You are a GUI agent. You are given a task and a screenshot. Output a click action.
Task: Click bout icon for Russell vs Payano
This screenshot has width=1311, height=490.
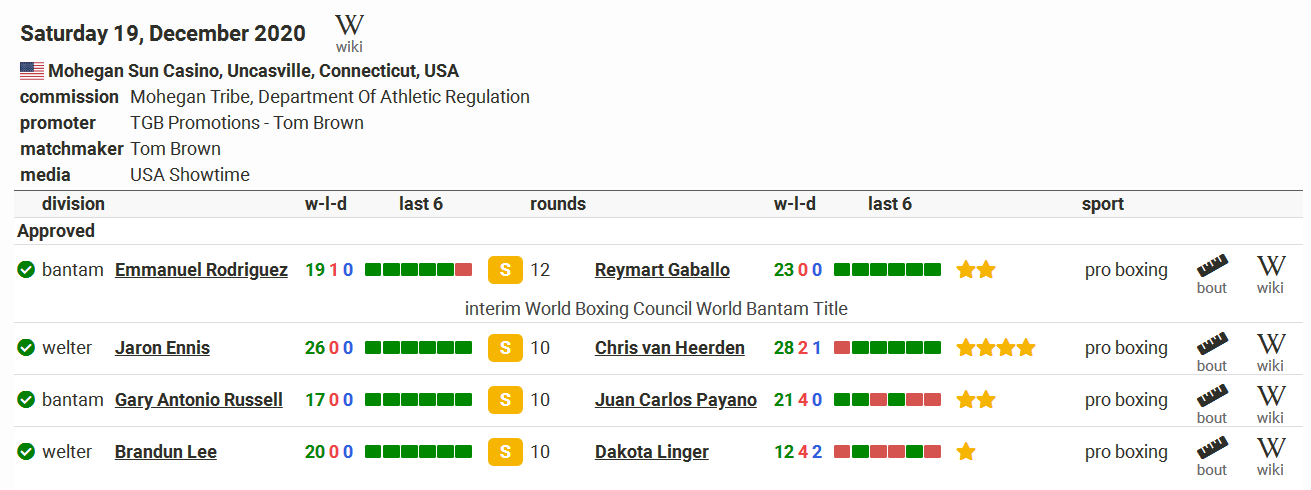[1212, 405]
